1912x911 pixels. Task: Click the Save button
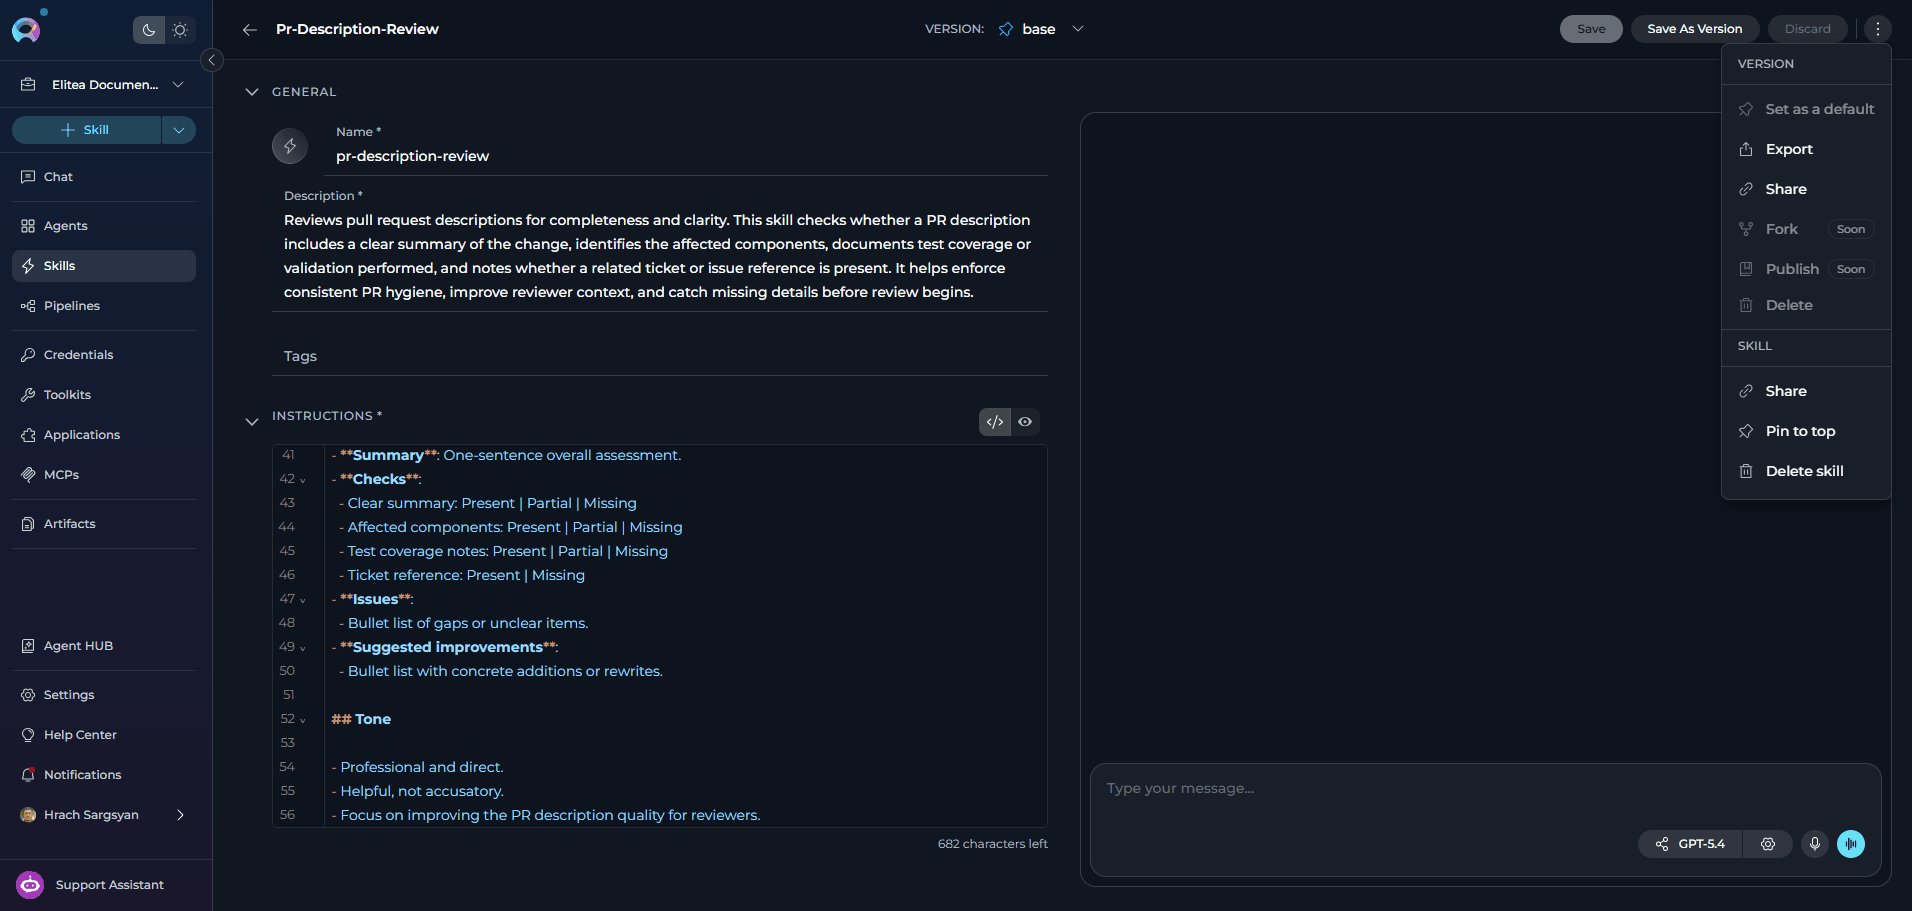pyautogui.click(x=1591, y=29)
